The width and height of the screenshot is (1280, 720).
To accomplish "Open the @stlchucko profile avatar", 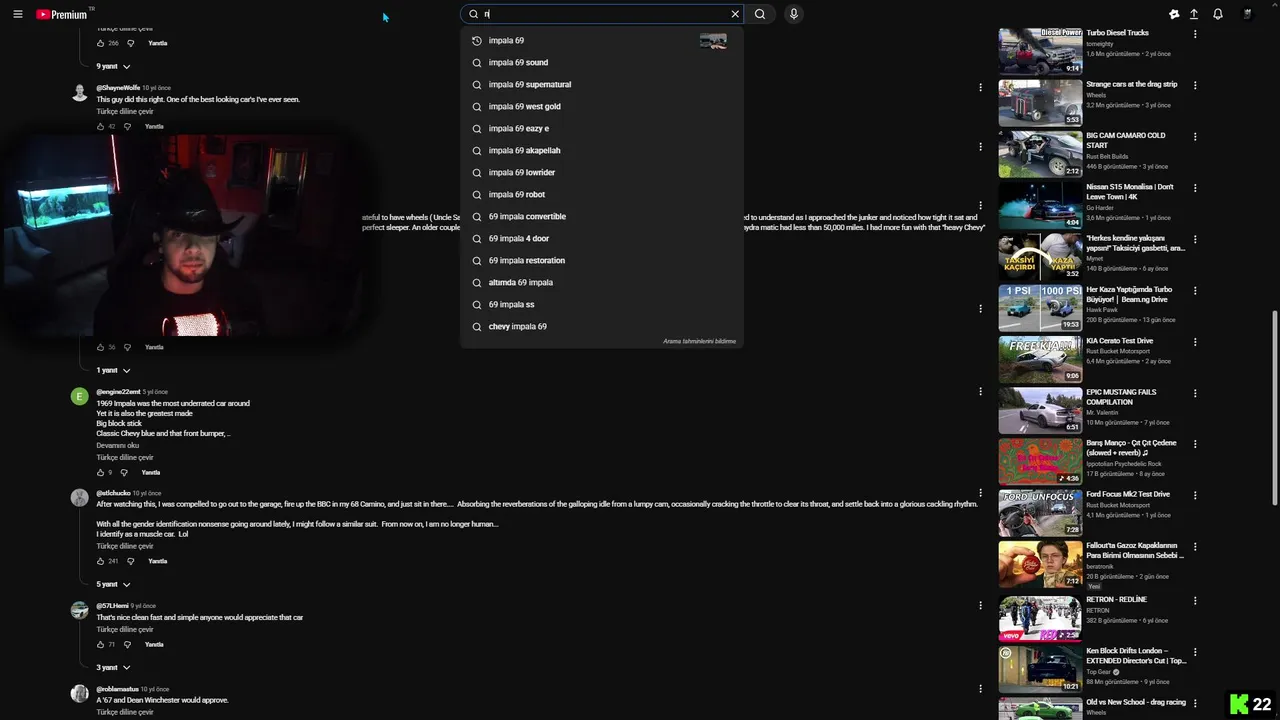I will point(80,498).
